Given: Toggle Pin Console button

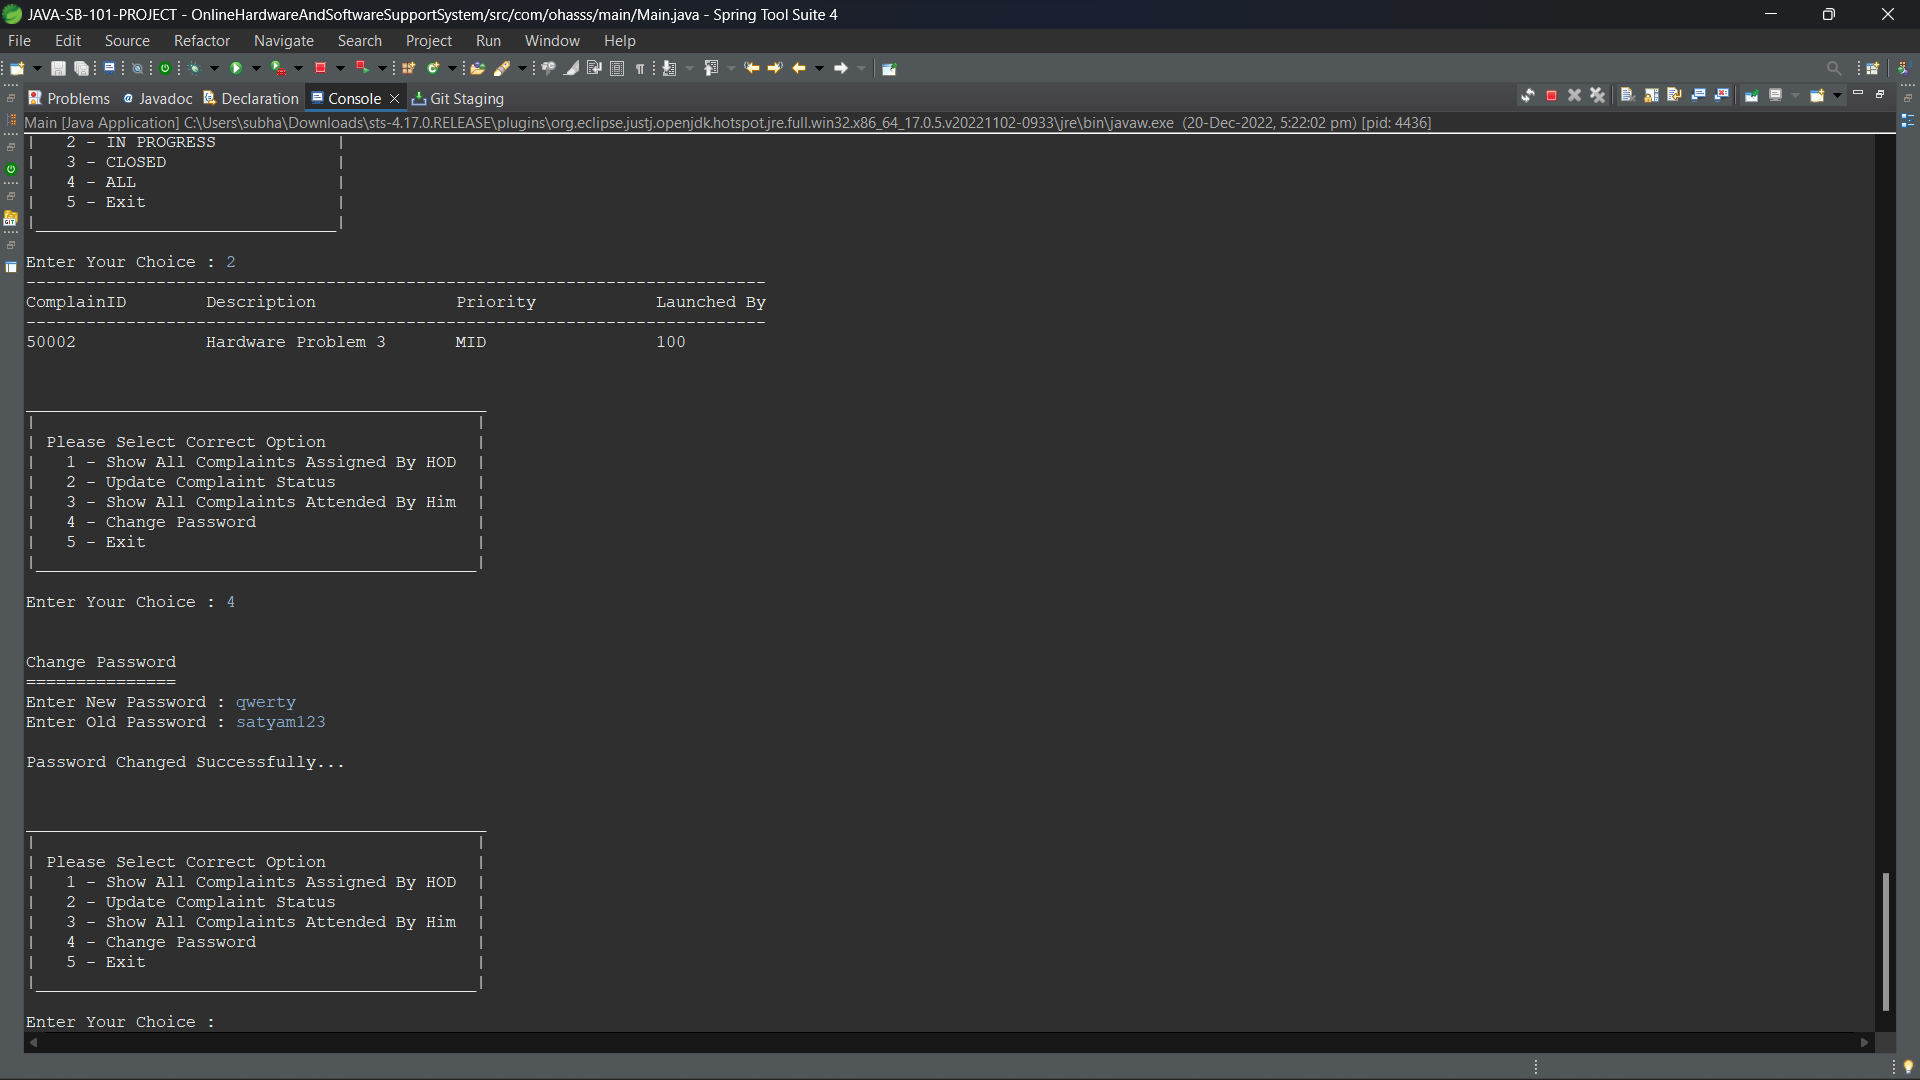Looking at the screenshot, I should [x=1751, y=96].
